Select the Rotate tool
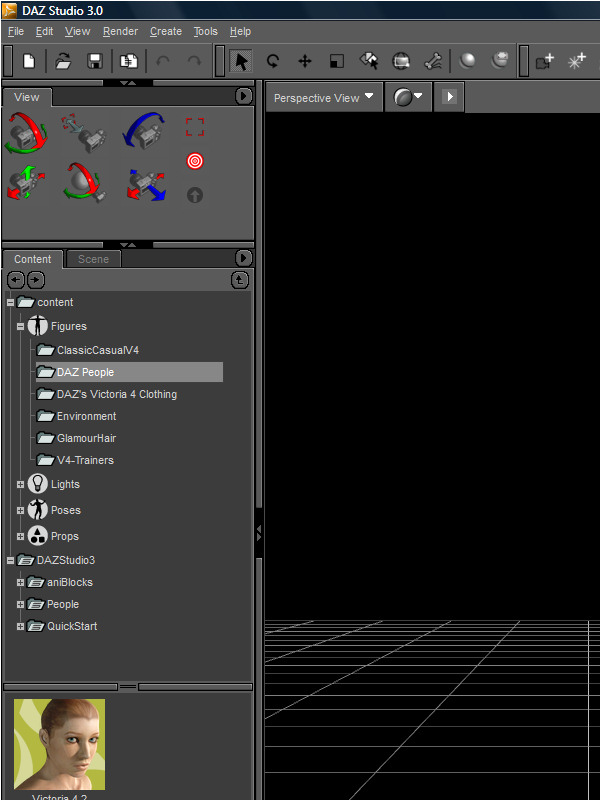Viewport: 600px width, 800px height. (x=273, y=61)
